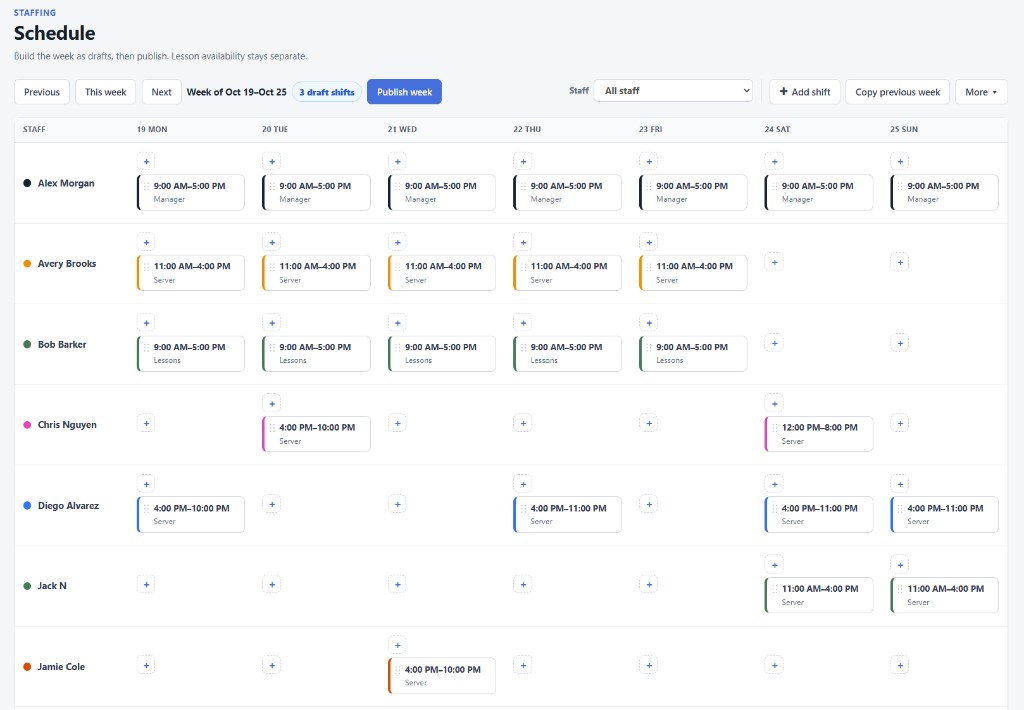Click the Jamie Cole staff name
This screenshot has height=710, width=1024.
coord(61,667)
